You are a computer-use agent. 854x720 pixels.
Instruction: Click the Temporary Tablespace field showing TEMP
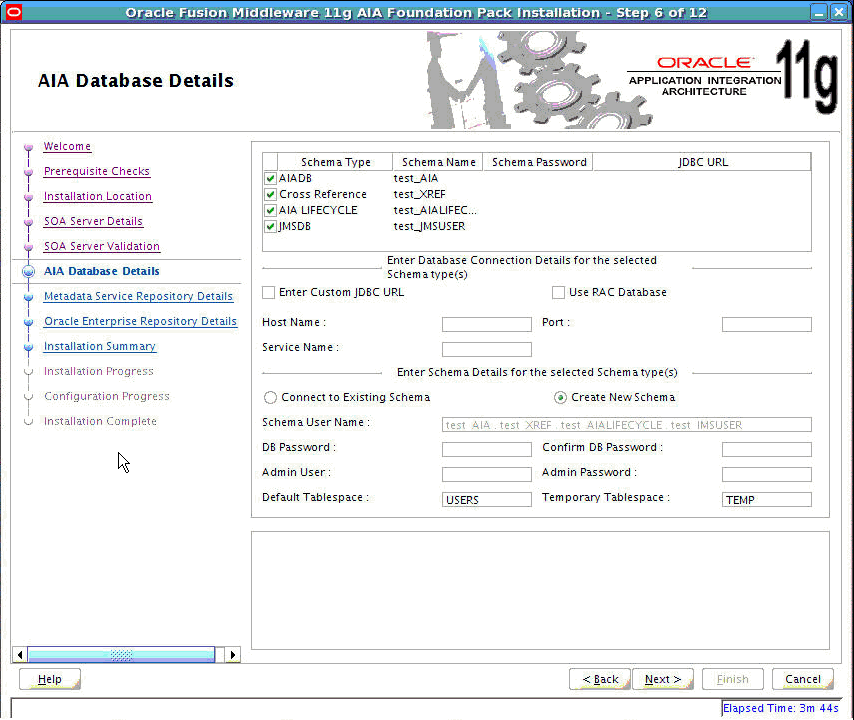(x=767, y=499)
